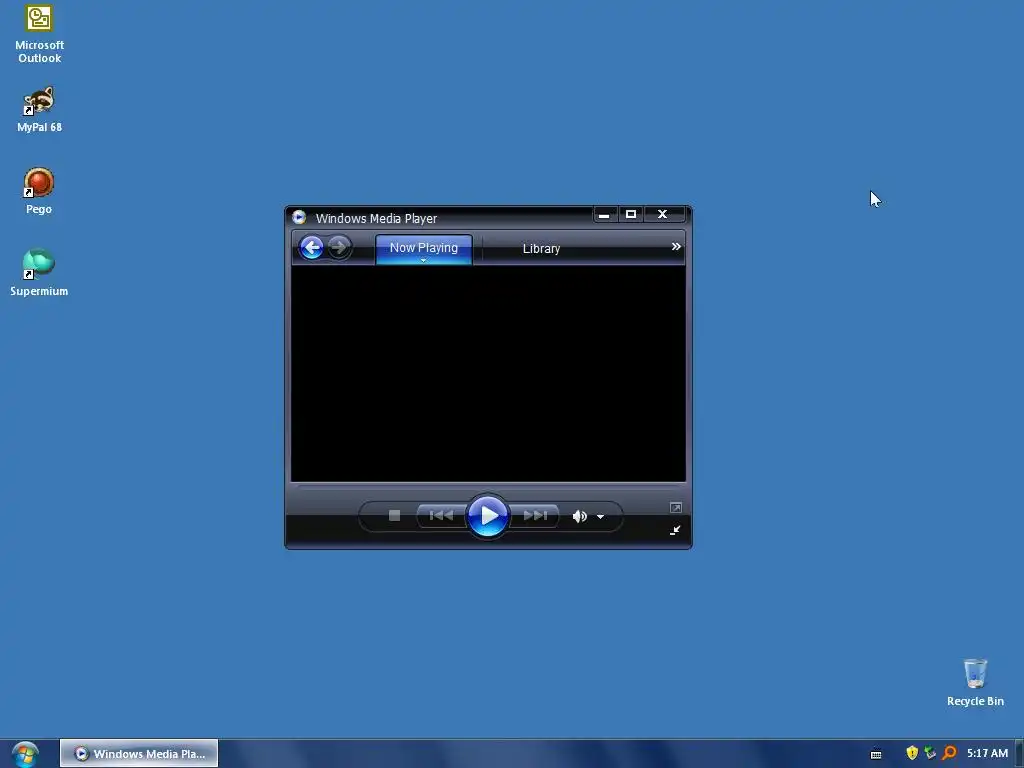1024x768 pixels.
Task: Click the black video display area
Action: (488, 374)
